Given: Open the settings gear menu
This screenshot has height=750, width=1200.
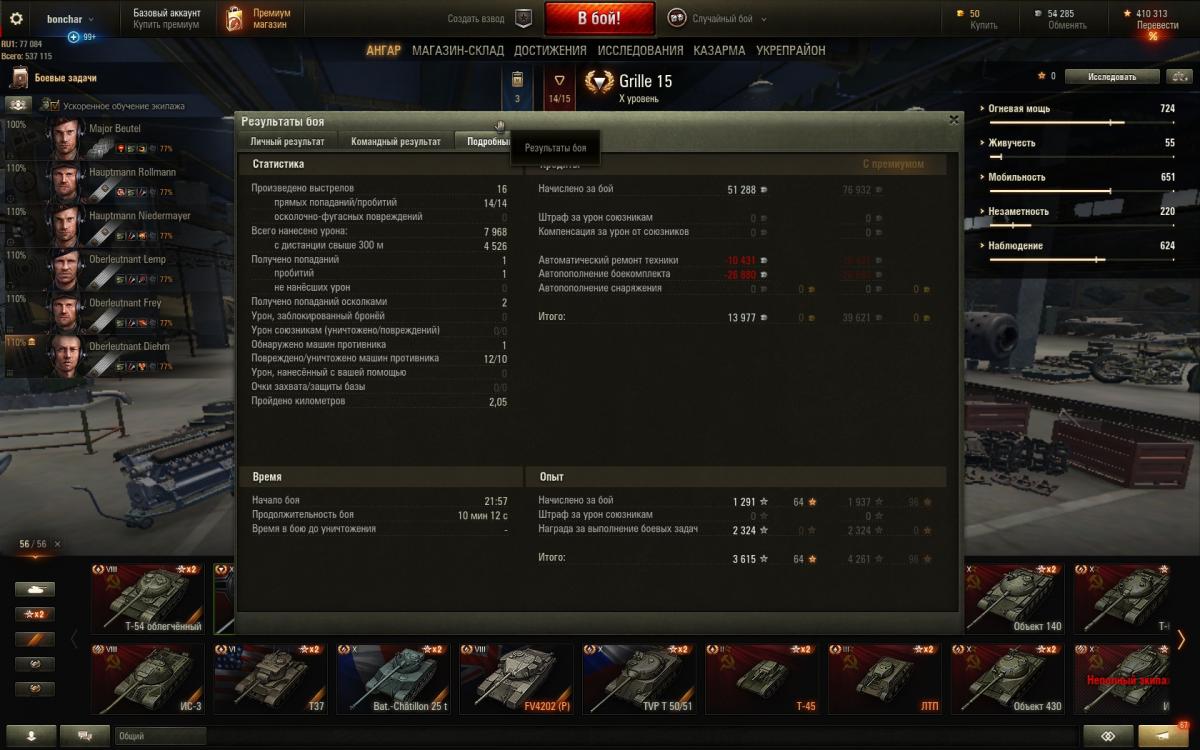Looking at the screenshot, I should click(x=16, y=18).
